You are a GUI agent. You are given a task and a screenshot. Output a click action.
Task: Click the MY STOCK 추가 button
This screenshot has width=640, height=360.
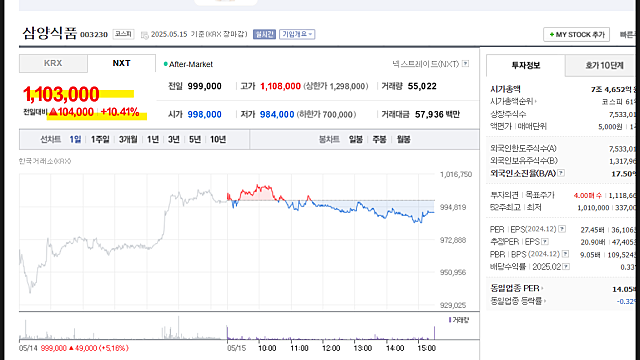(x=576, y=35)
